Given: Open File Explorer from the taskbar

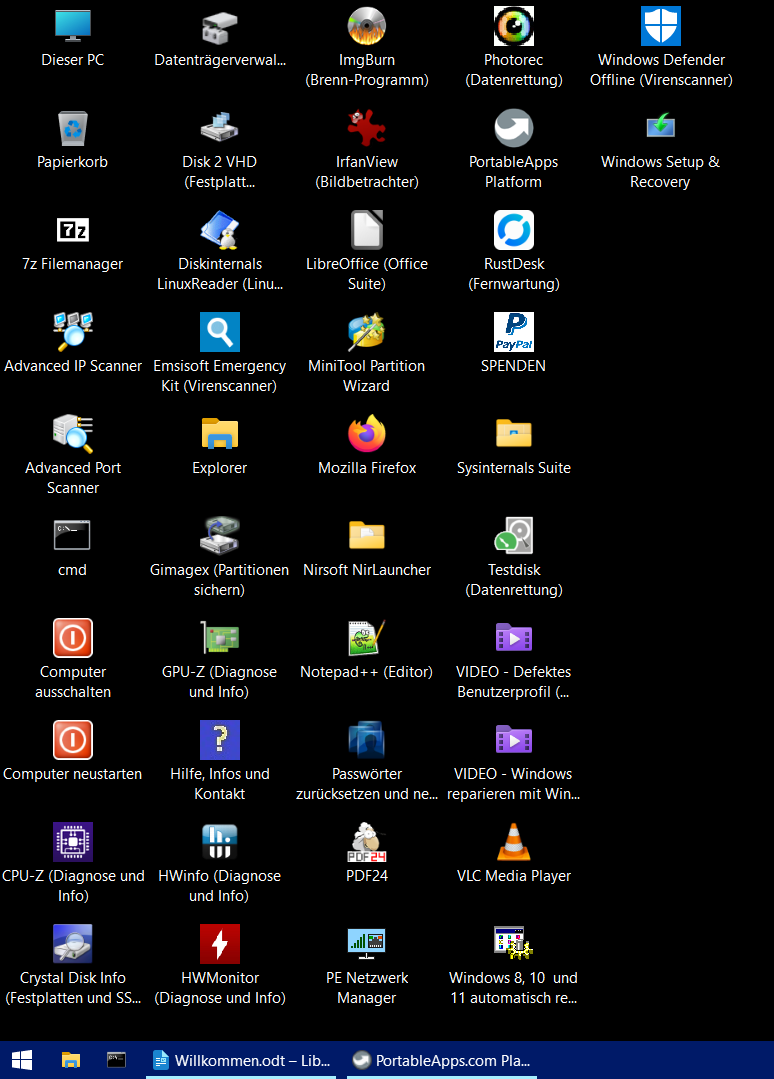Looking at the screenshot, I should (71, 1060).
